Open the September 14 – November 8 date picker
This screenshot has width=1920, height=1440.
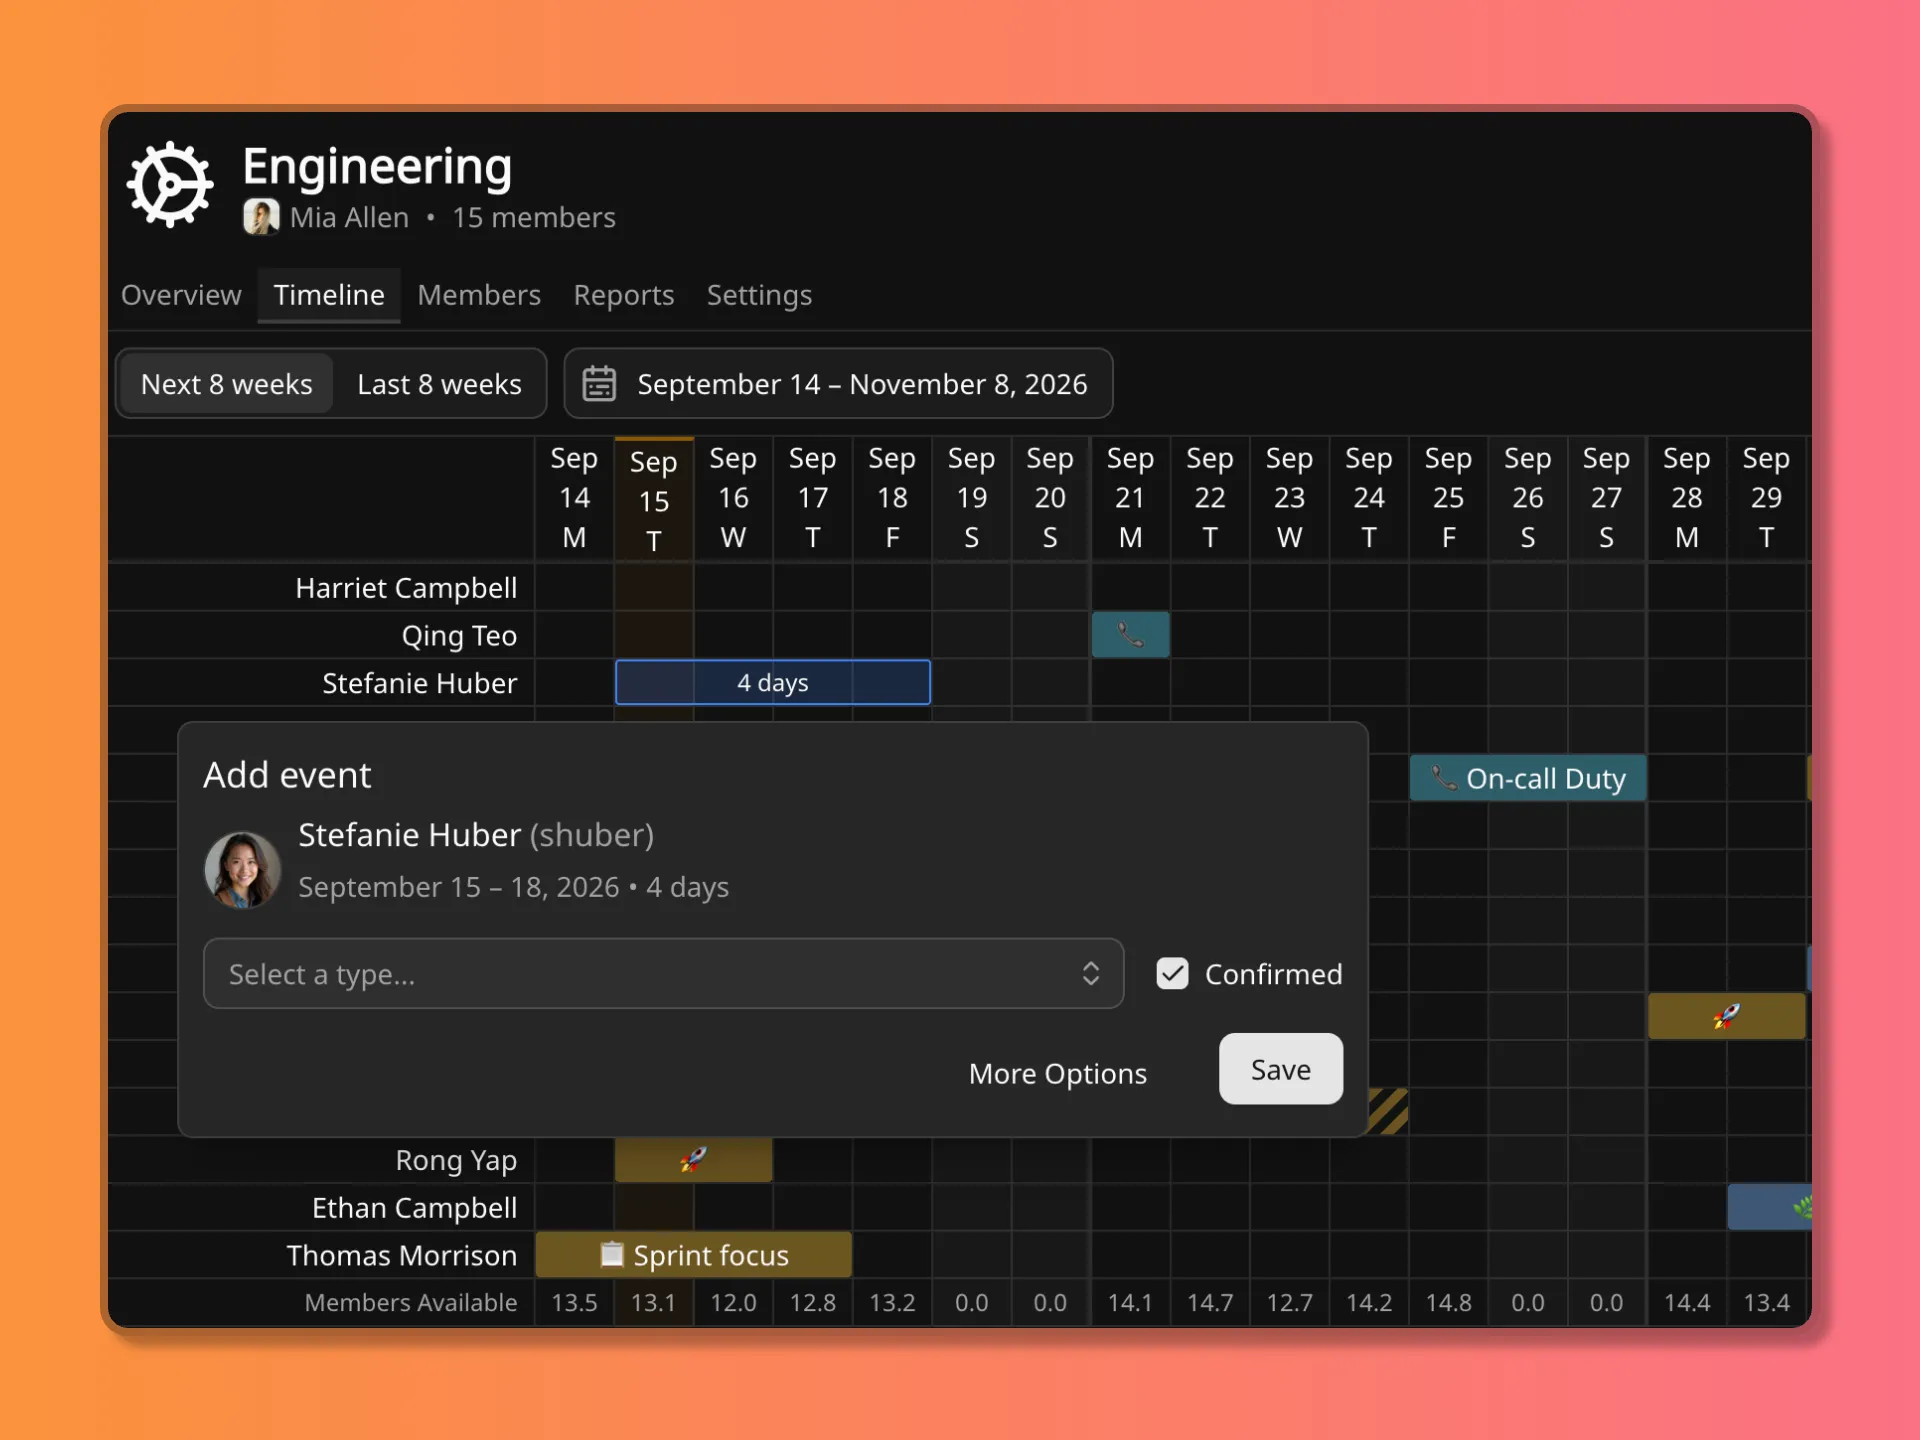(838, 384)
